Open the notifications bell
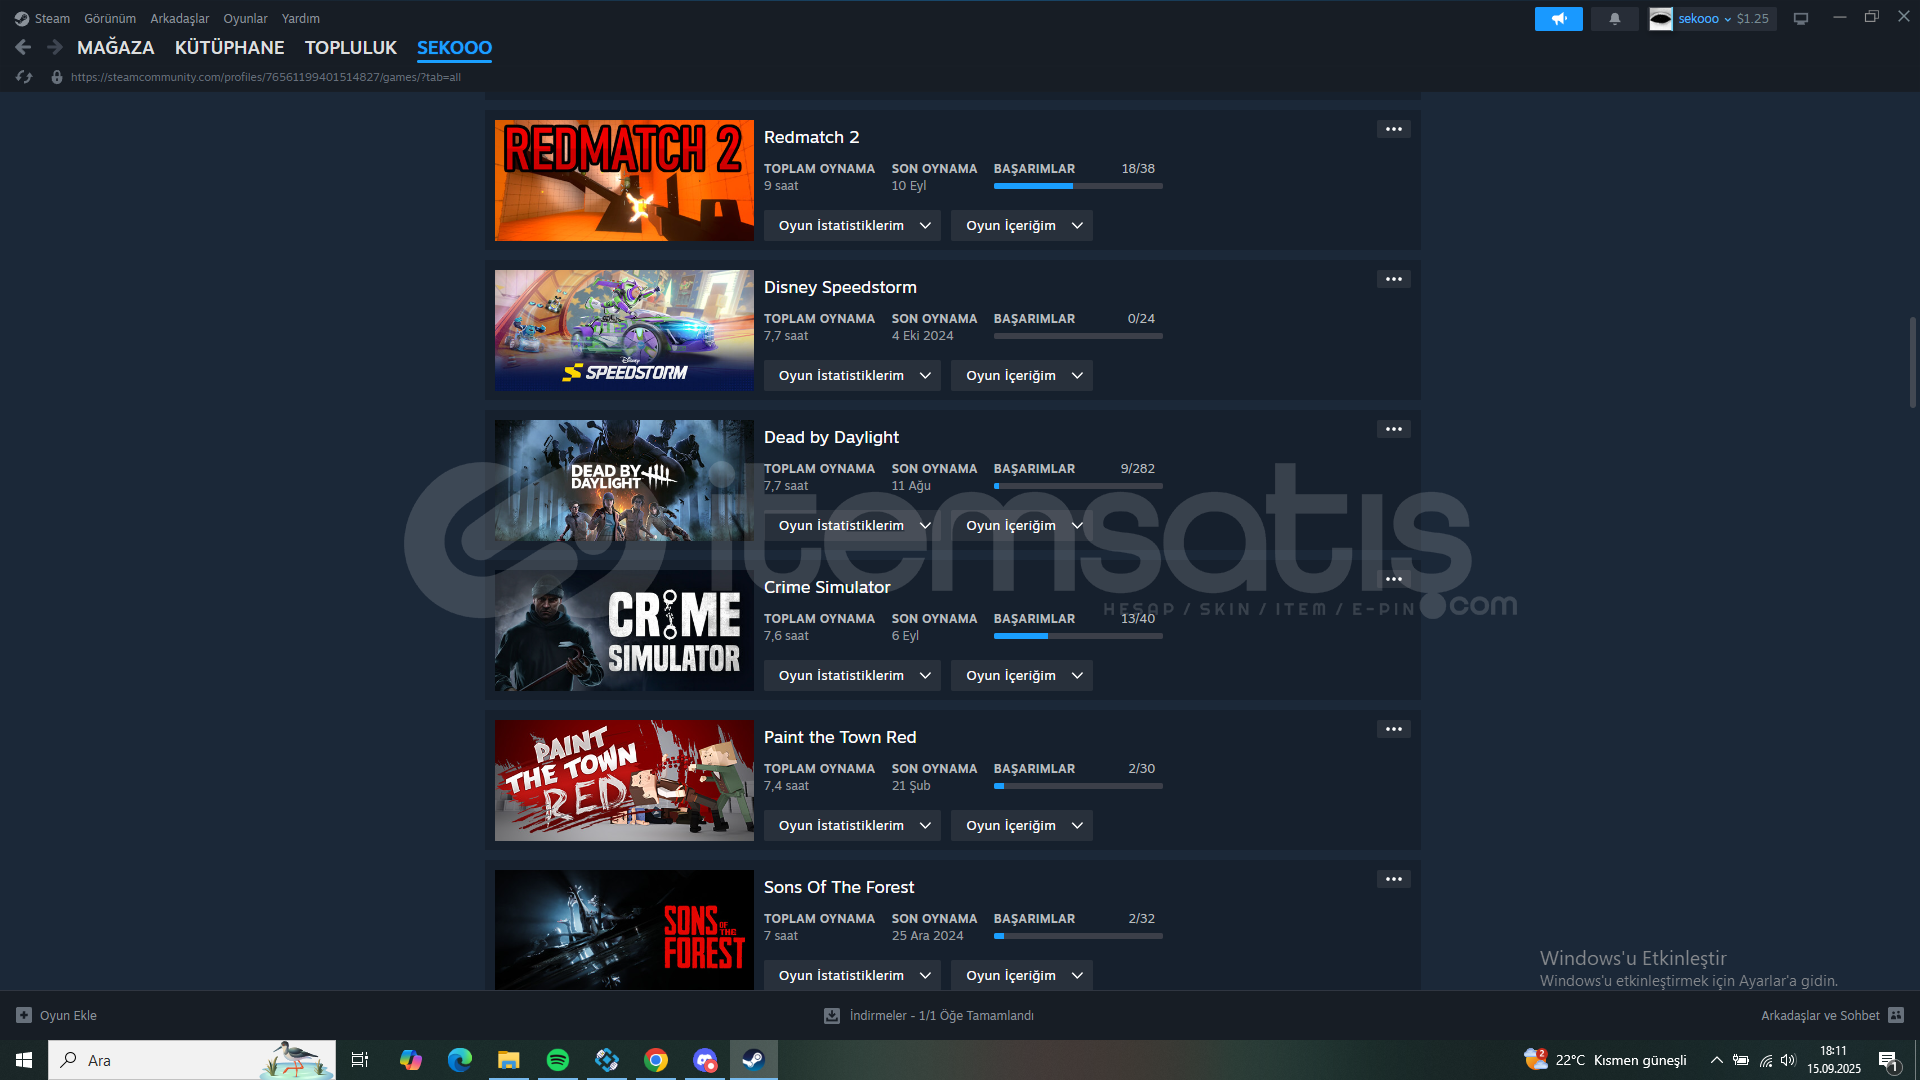This screenshot has height=1080, width=1920. [1614, 19]
